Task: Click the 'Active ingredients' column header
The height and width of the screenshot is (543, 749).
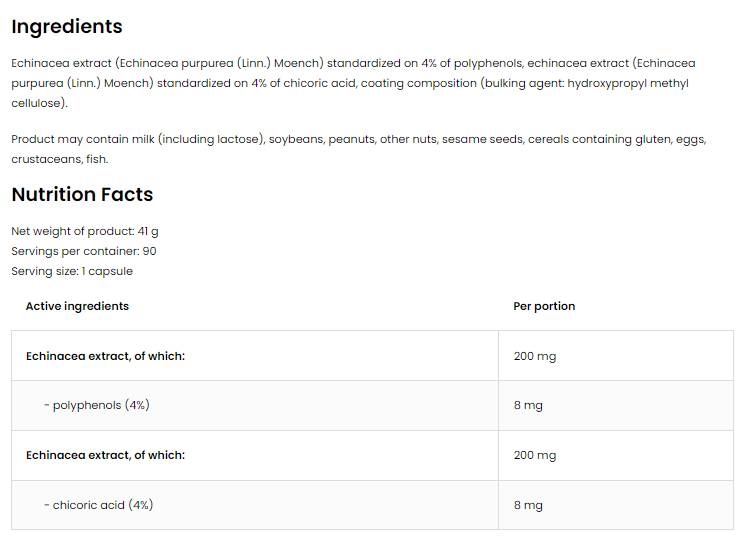Action: tap(77, 306)
